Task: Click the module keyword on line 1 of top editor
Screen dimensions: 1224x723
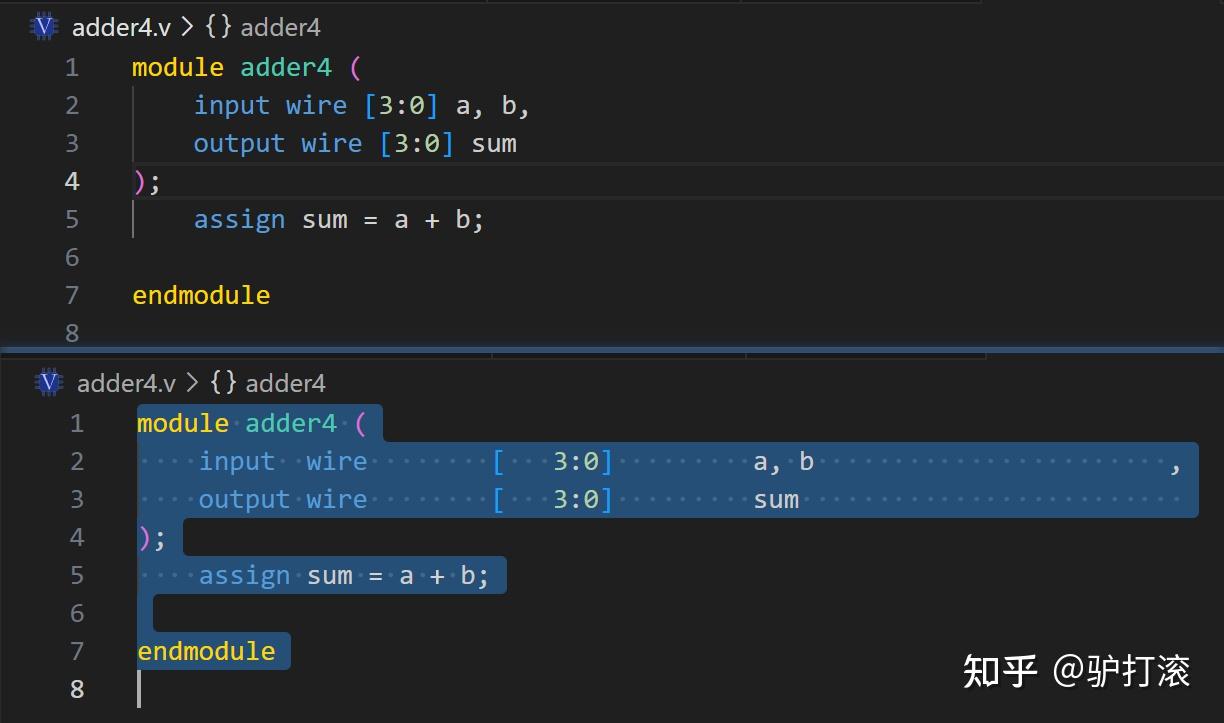Action: (x=178, y=67)
